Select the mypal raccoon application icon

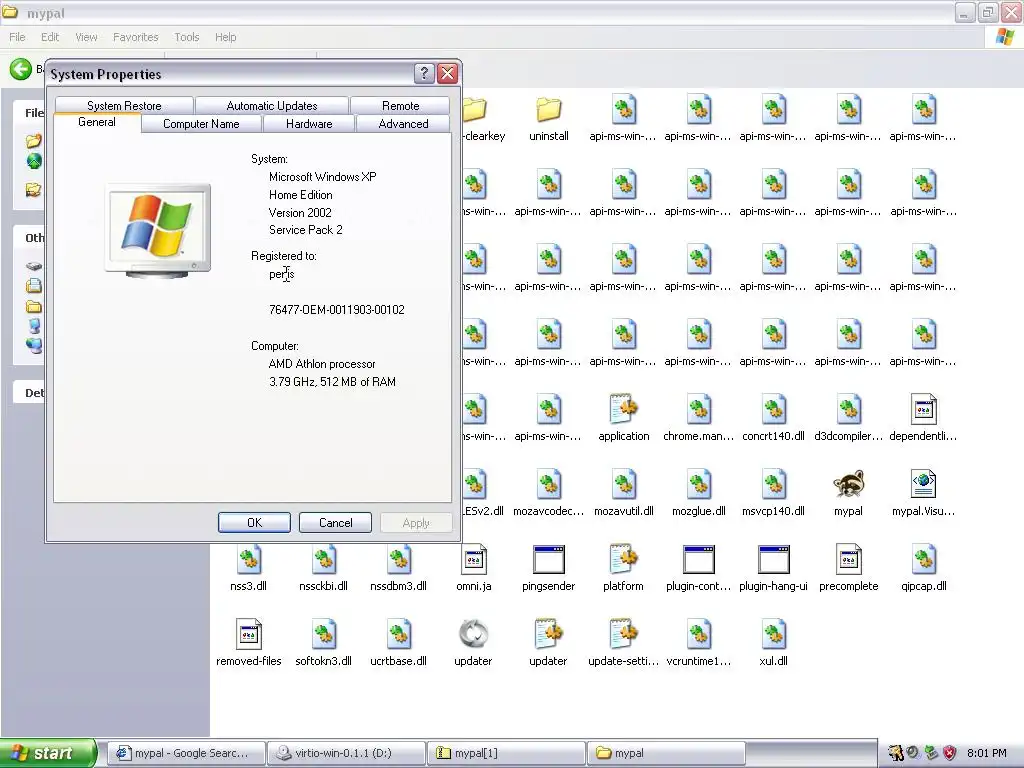[848, 485]
